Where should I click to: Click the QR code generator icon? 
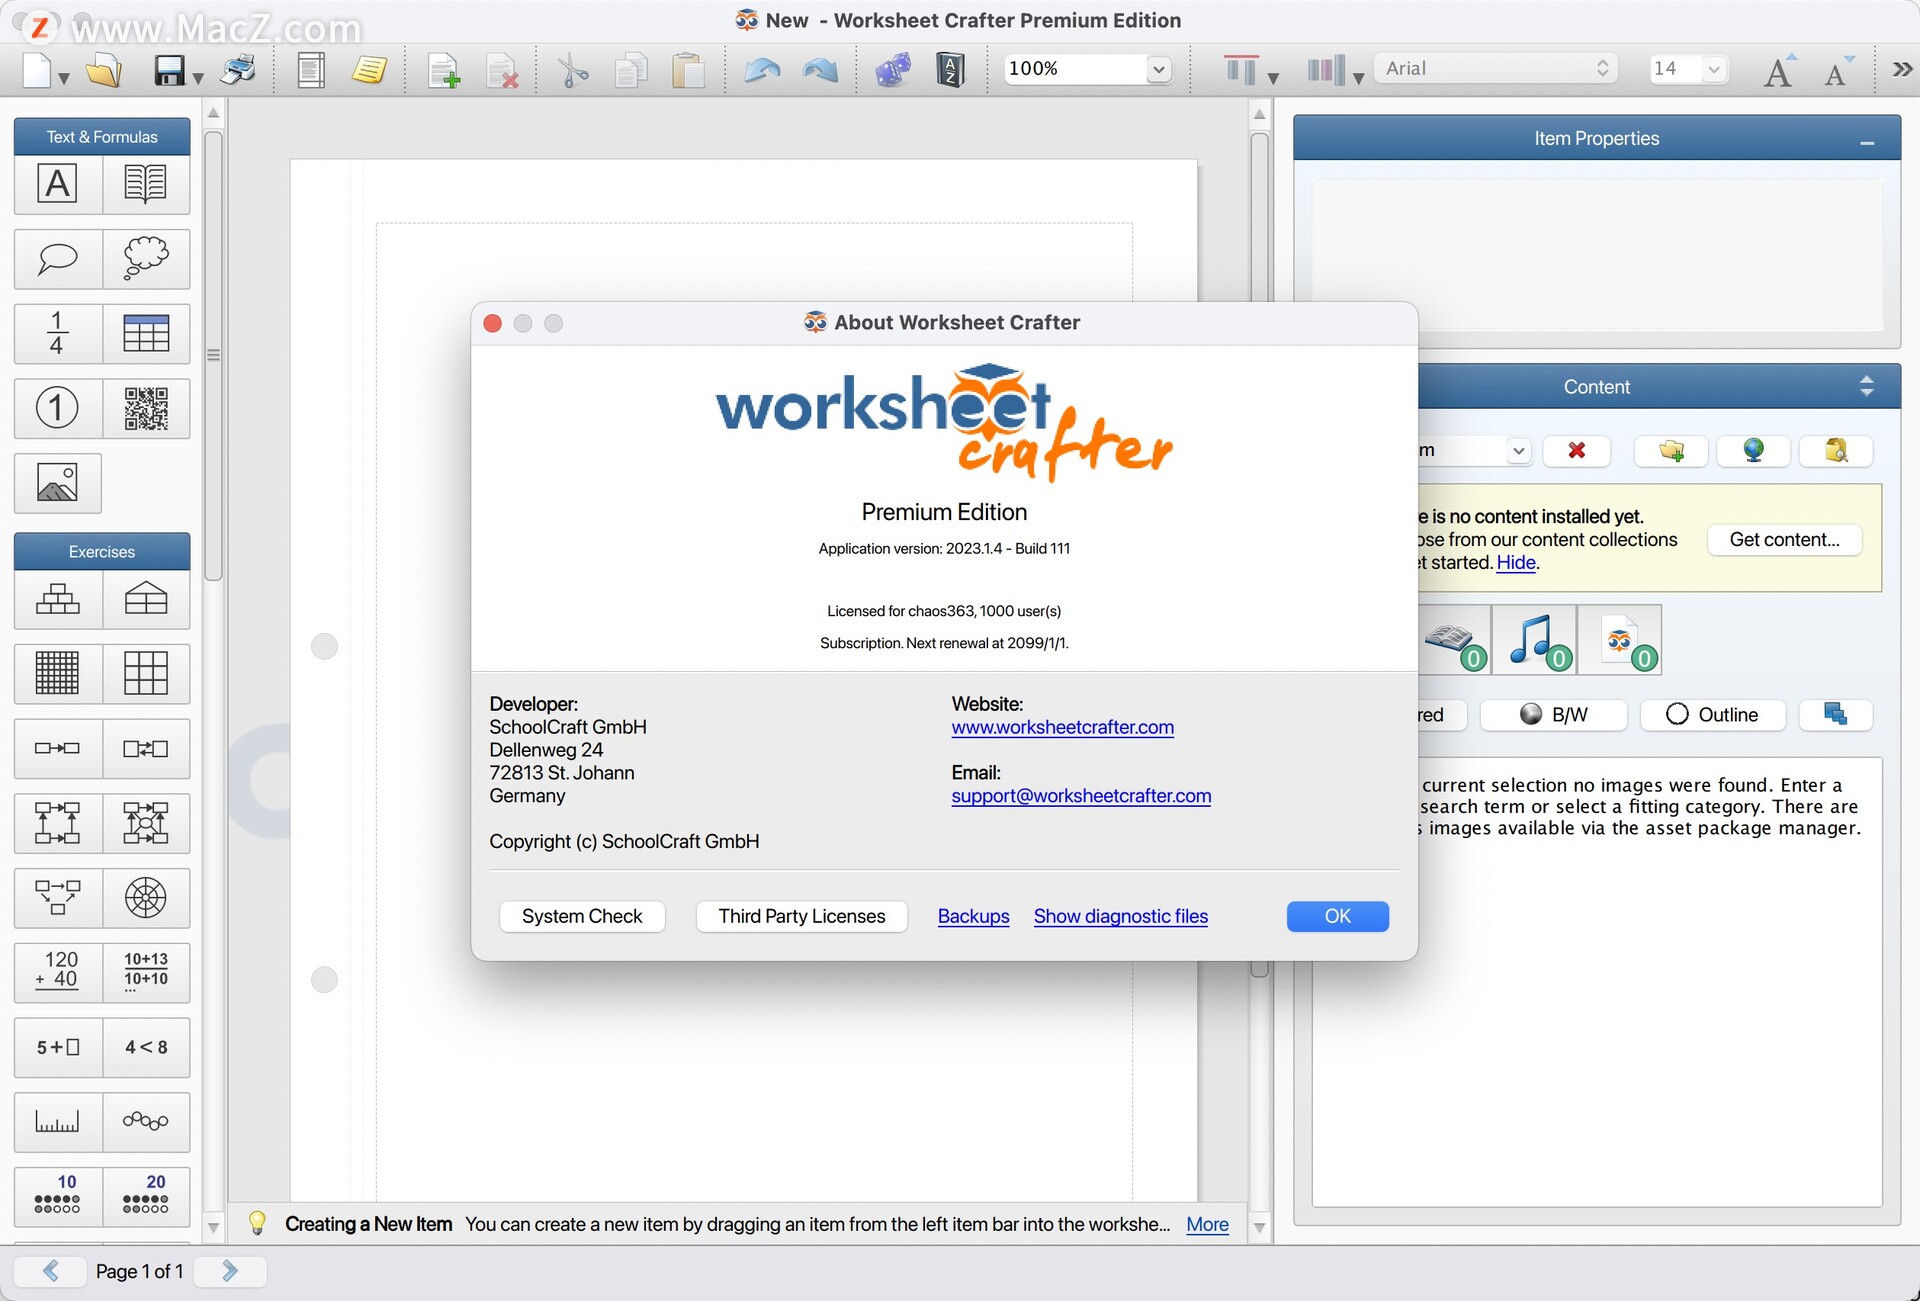click(145, 407)
